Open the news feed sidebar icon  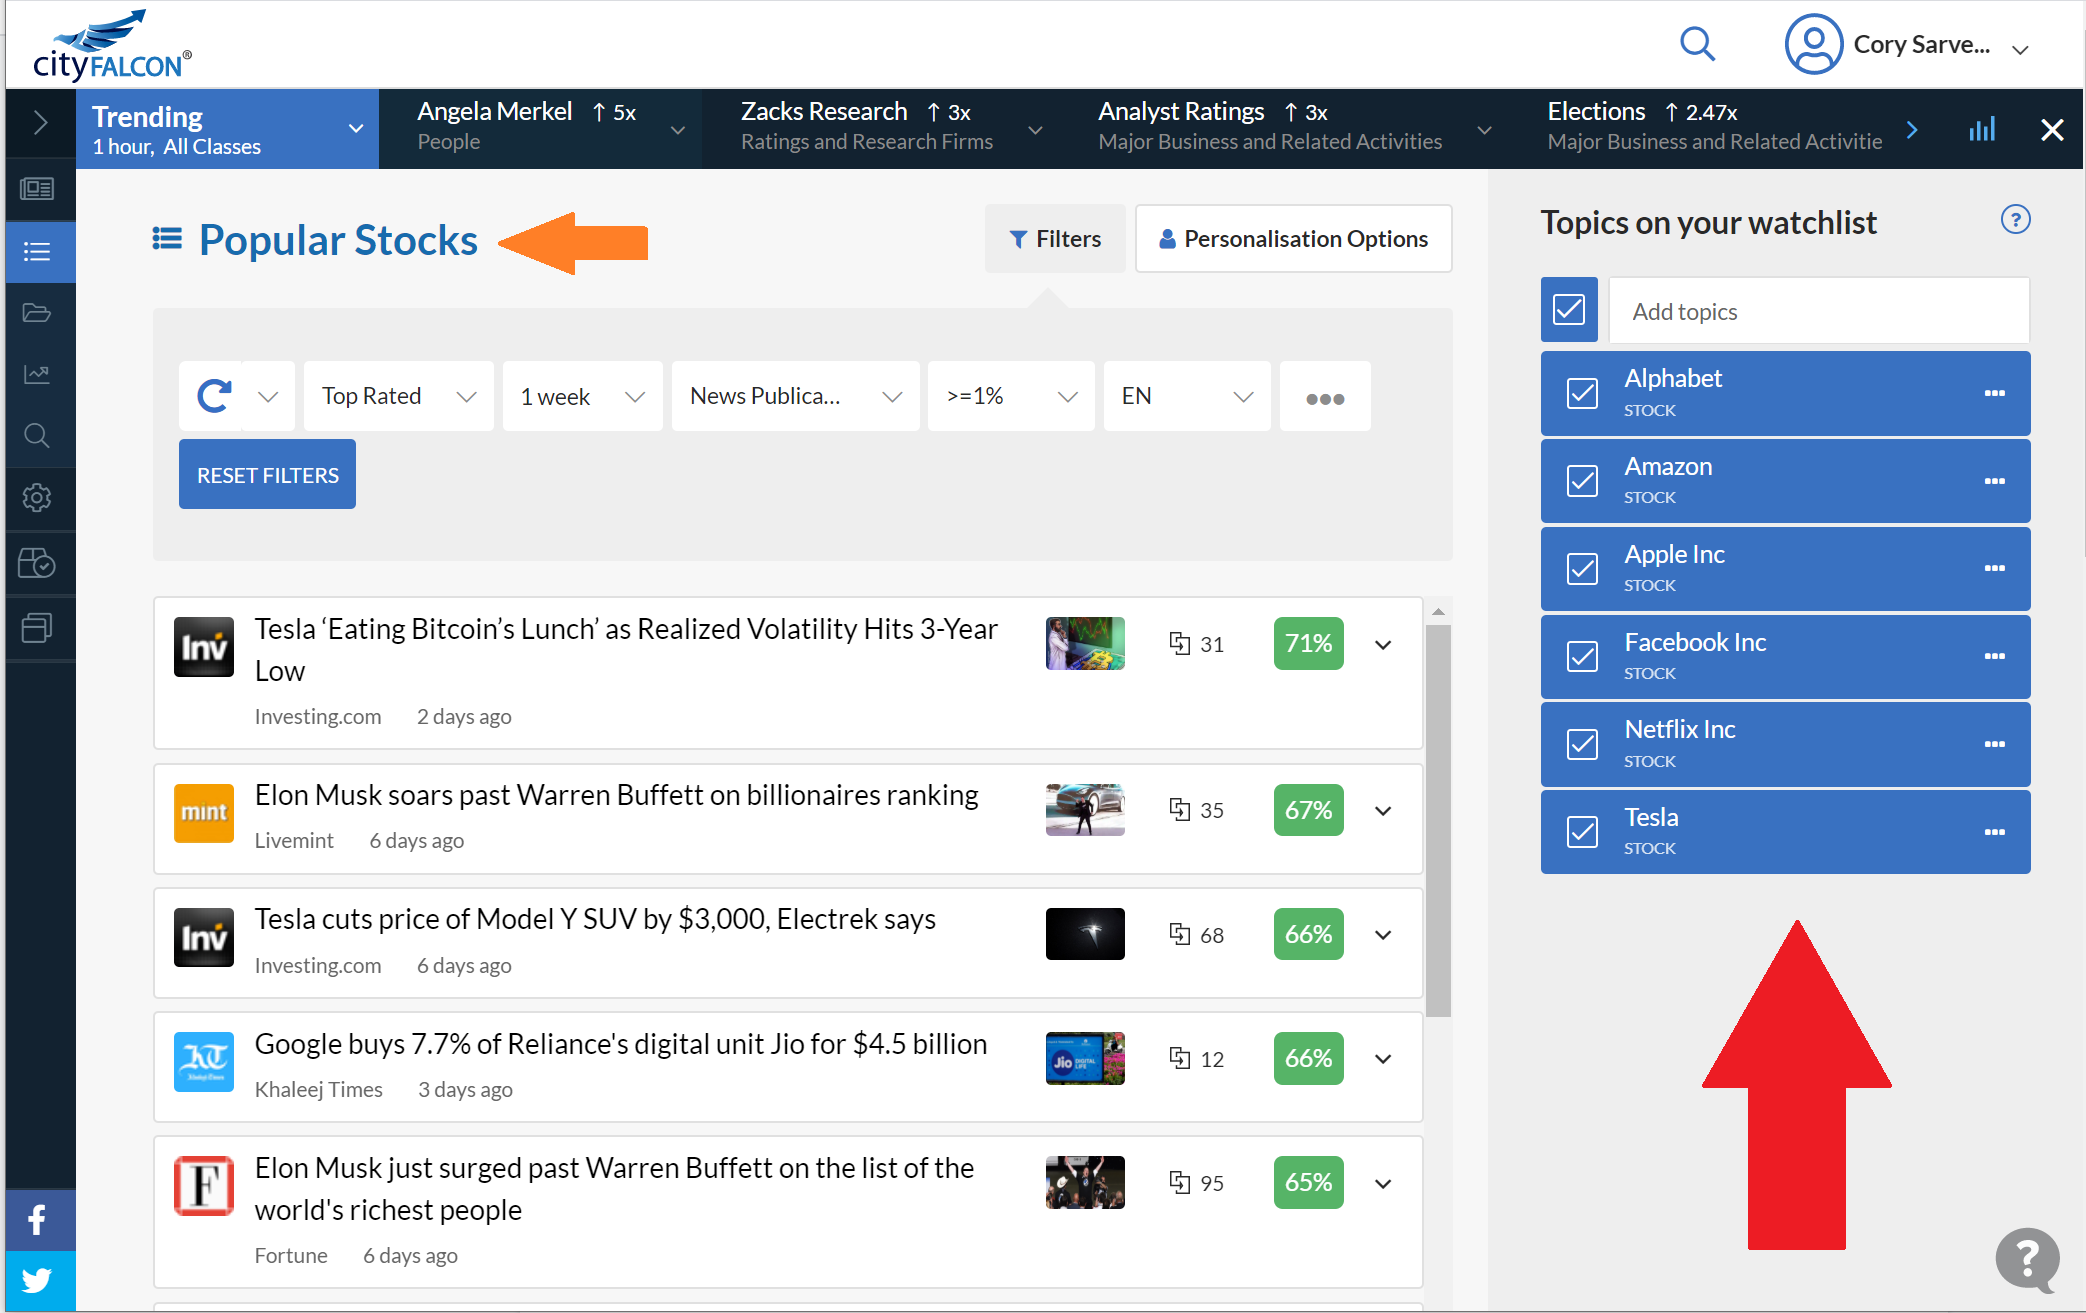click(37, 189)
